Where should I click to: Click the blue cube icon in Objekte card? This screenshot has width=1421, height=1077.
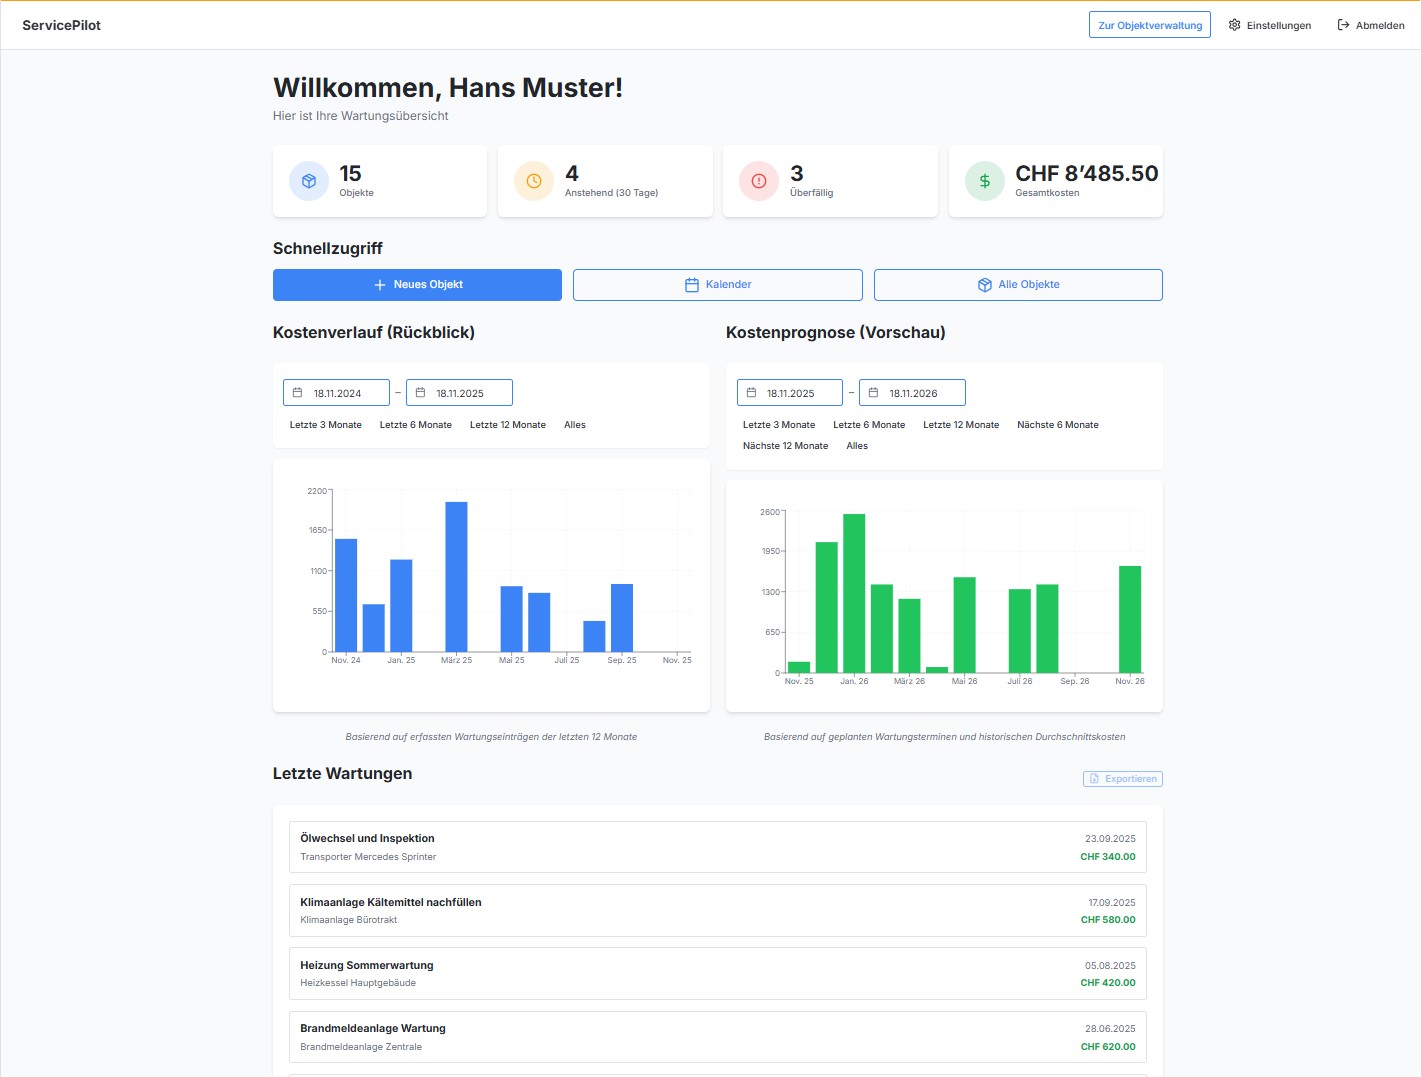coord(309,181)
